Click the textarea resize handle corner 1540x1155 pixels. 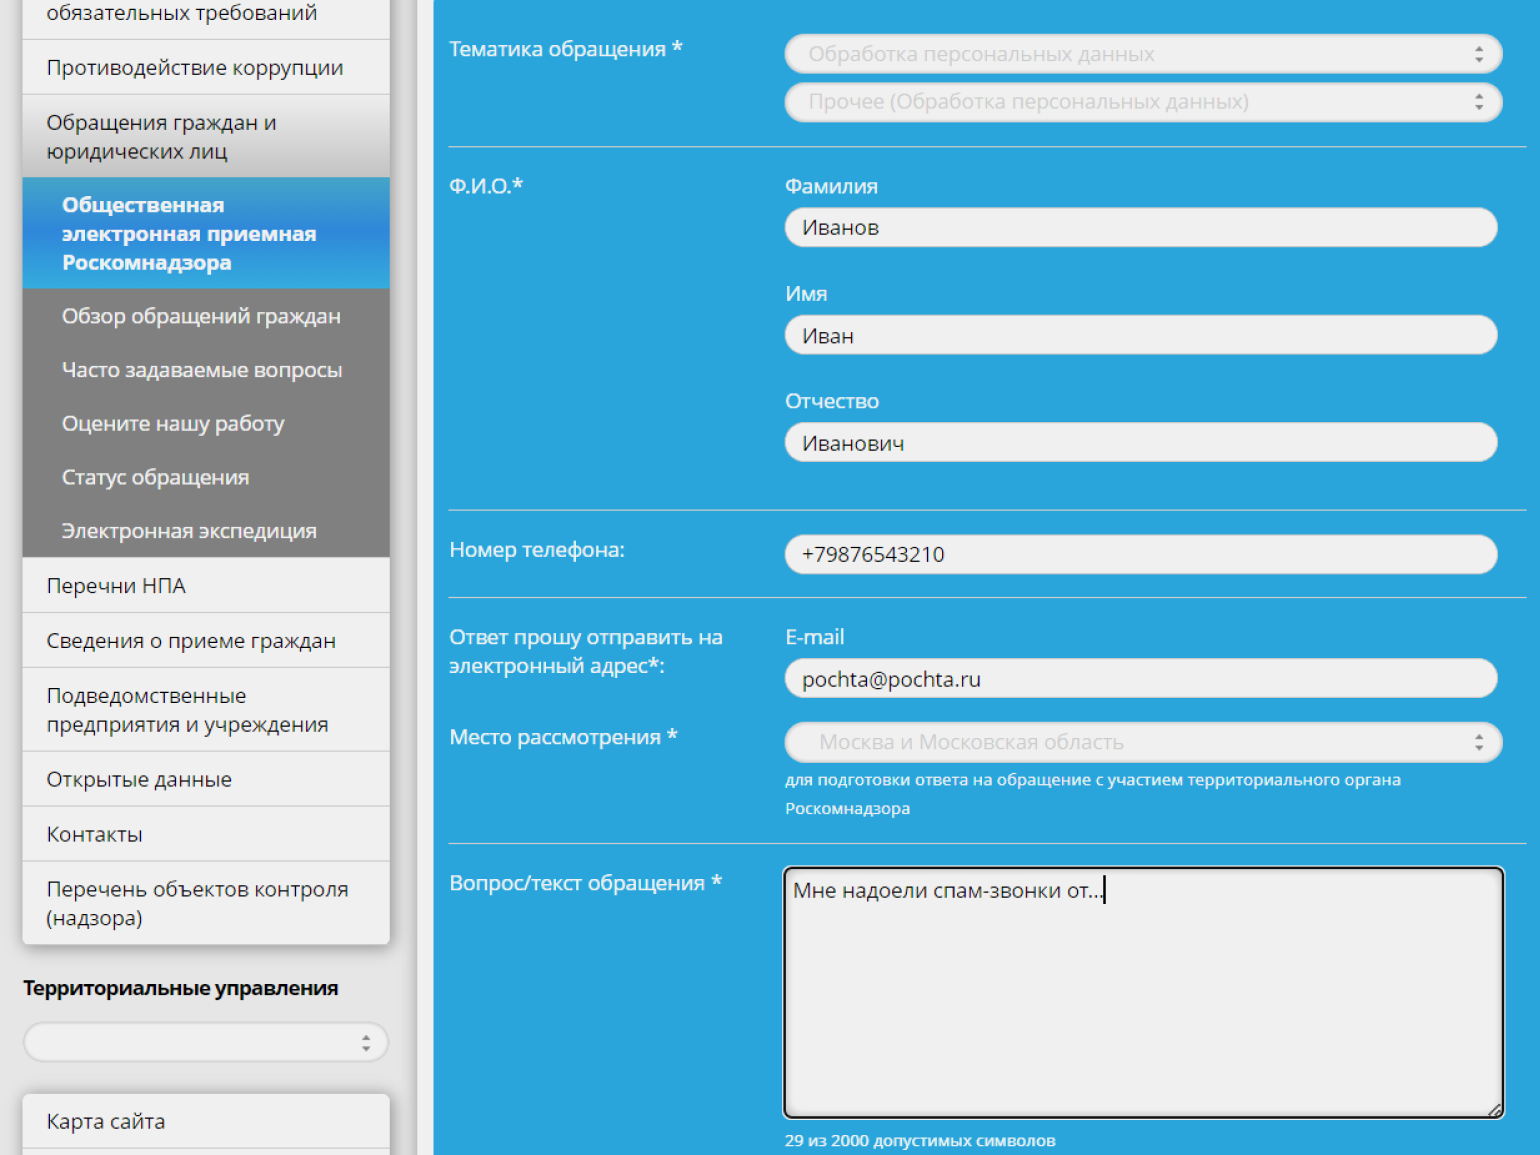(x=1494, y=1109)
